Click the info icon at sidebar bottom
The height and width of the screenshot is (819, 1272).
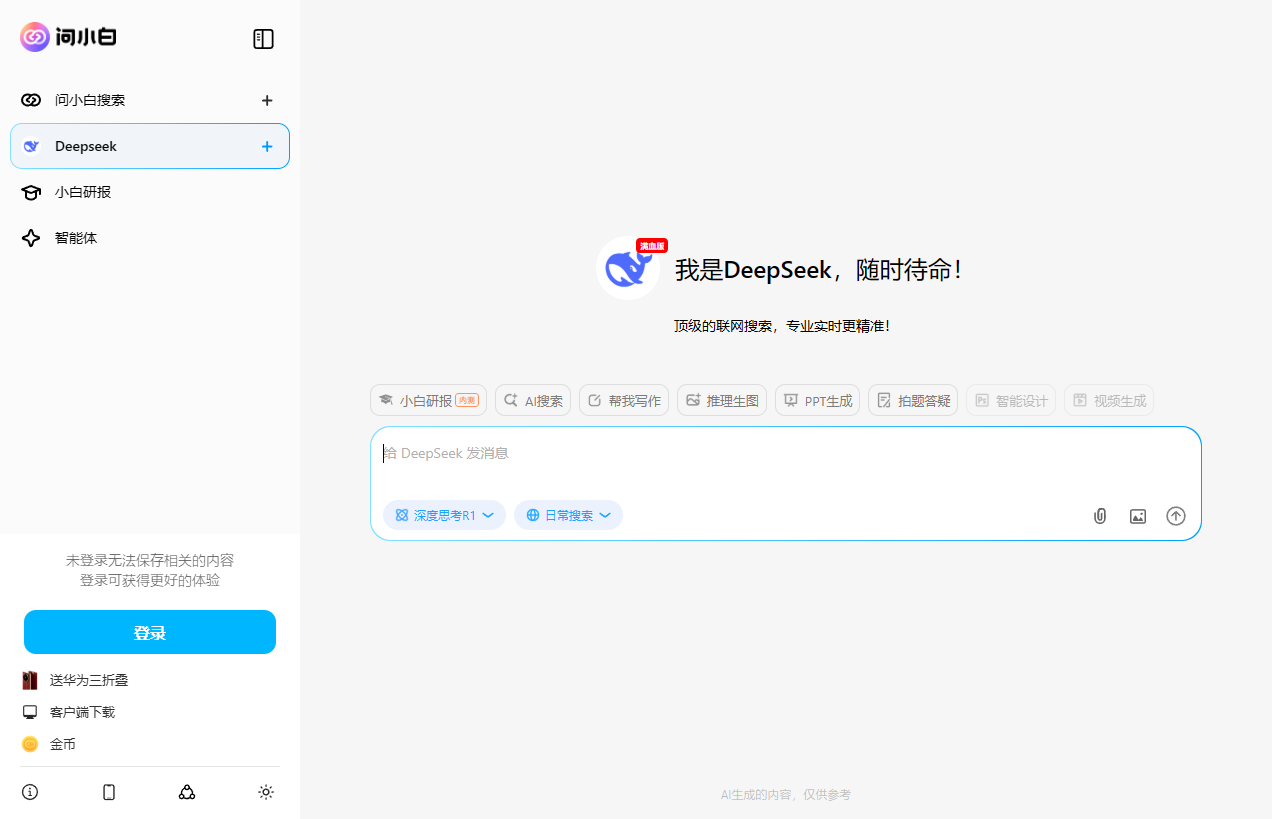point(29,791)
